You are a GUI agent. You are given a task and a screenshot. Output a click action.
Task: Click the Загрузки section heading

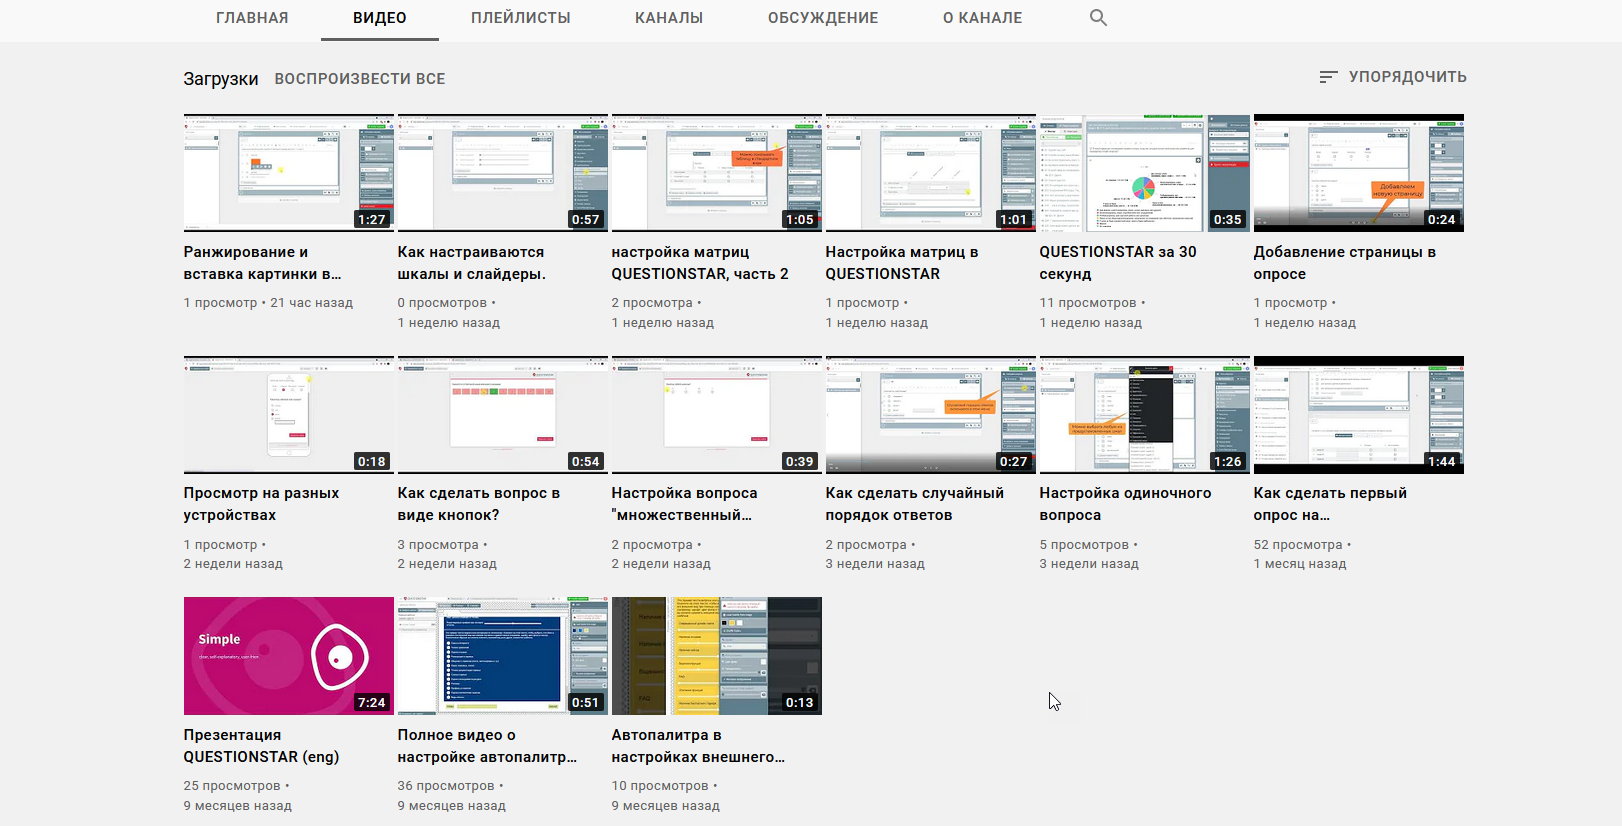pos(221,79)
